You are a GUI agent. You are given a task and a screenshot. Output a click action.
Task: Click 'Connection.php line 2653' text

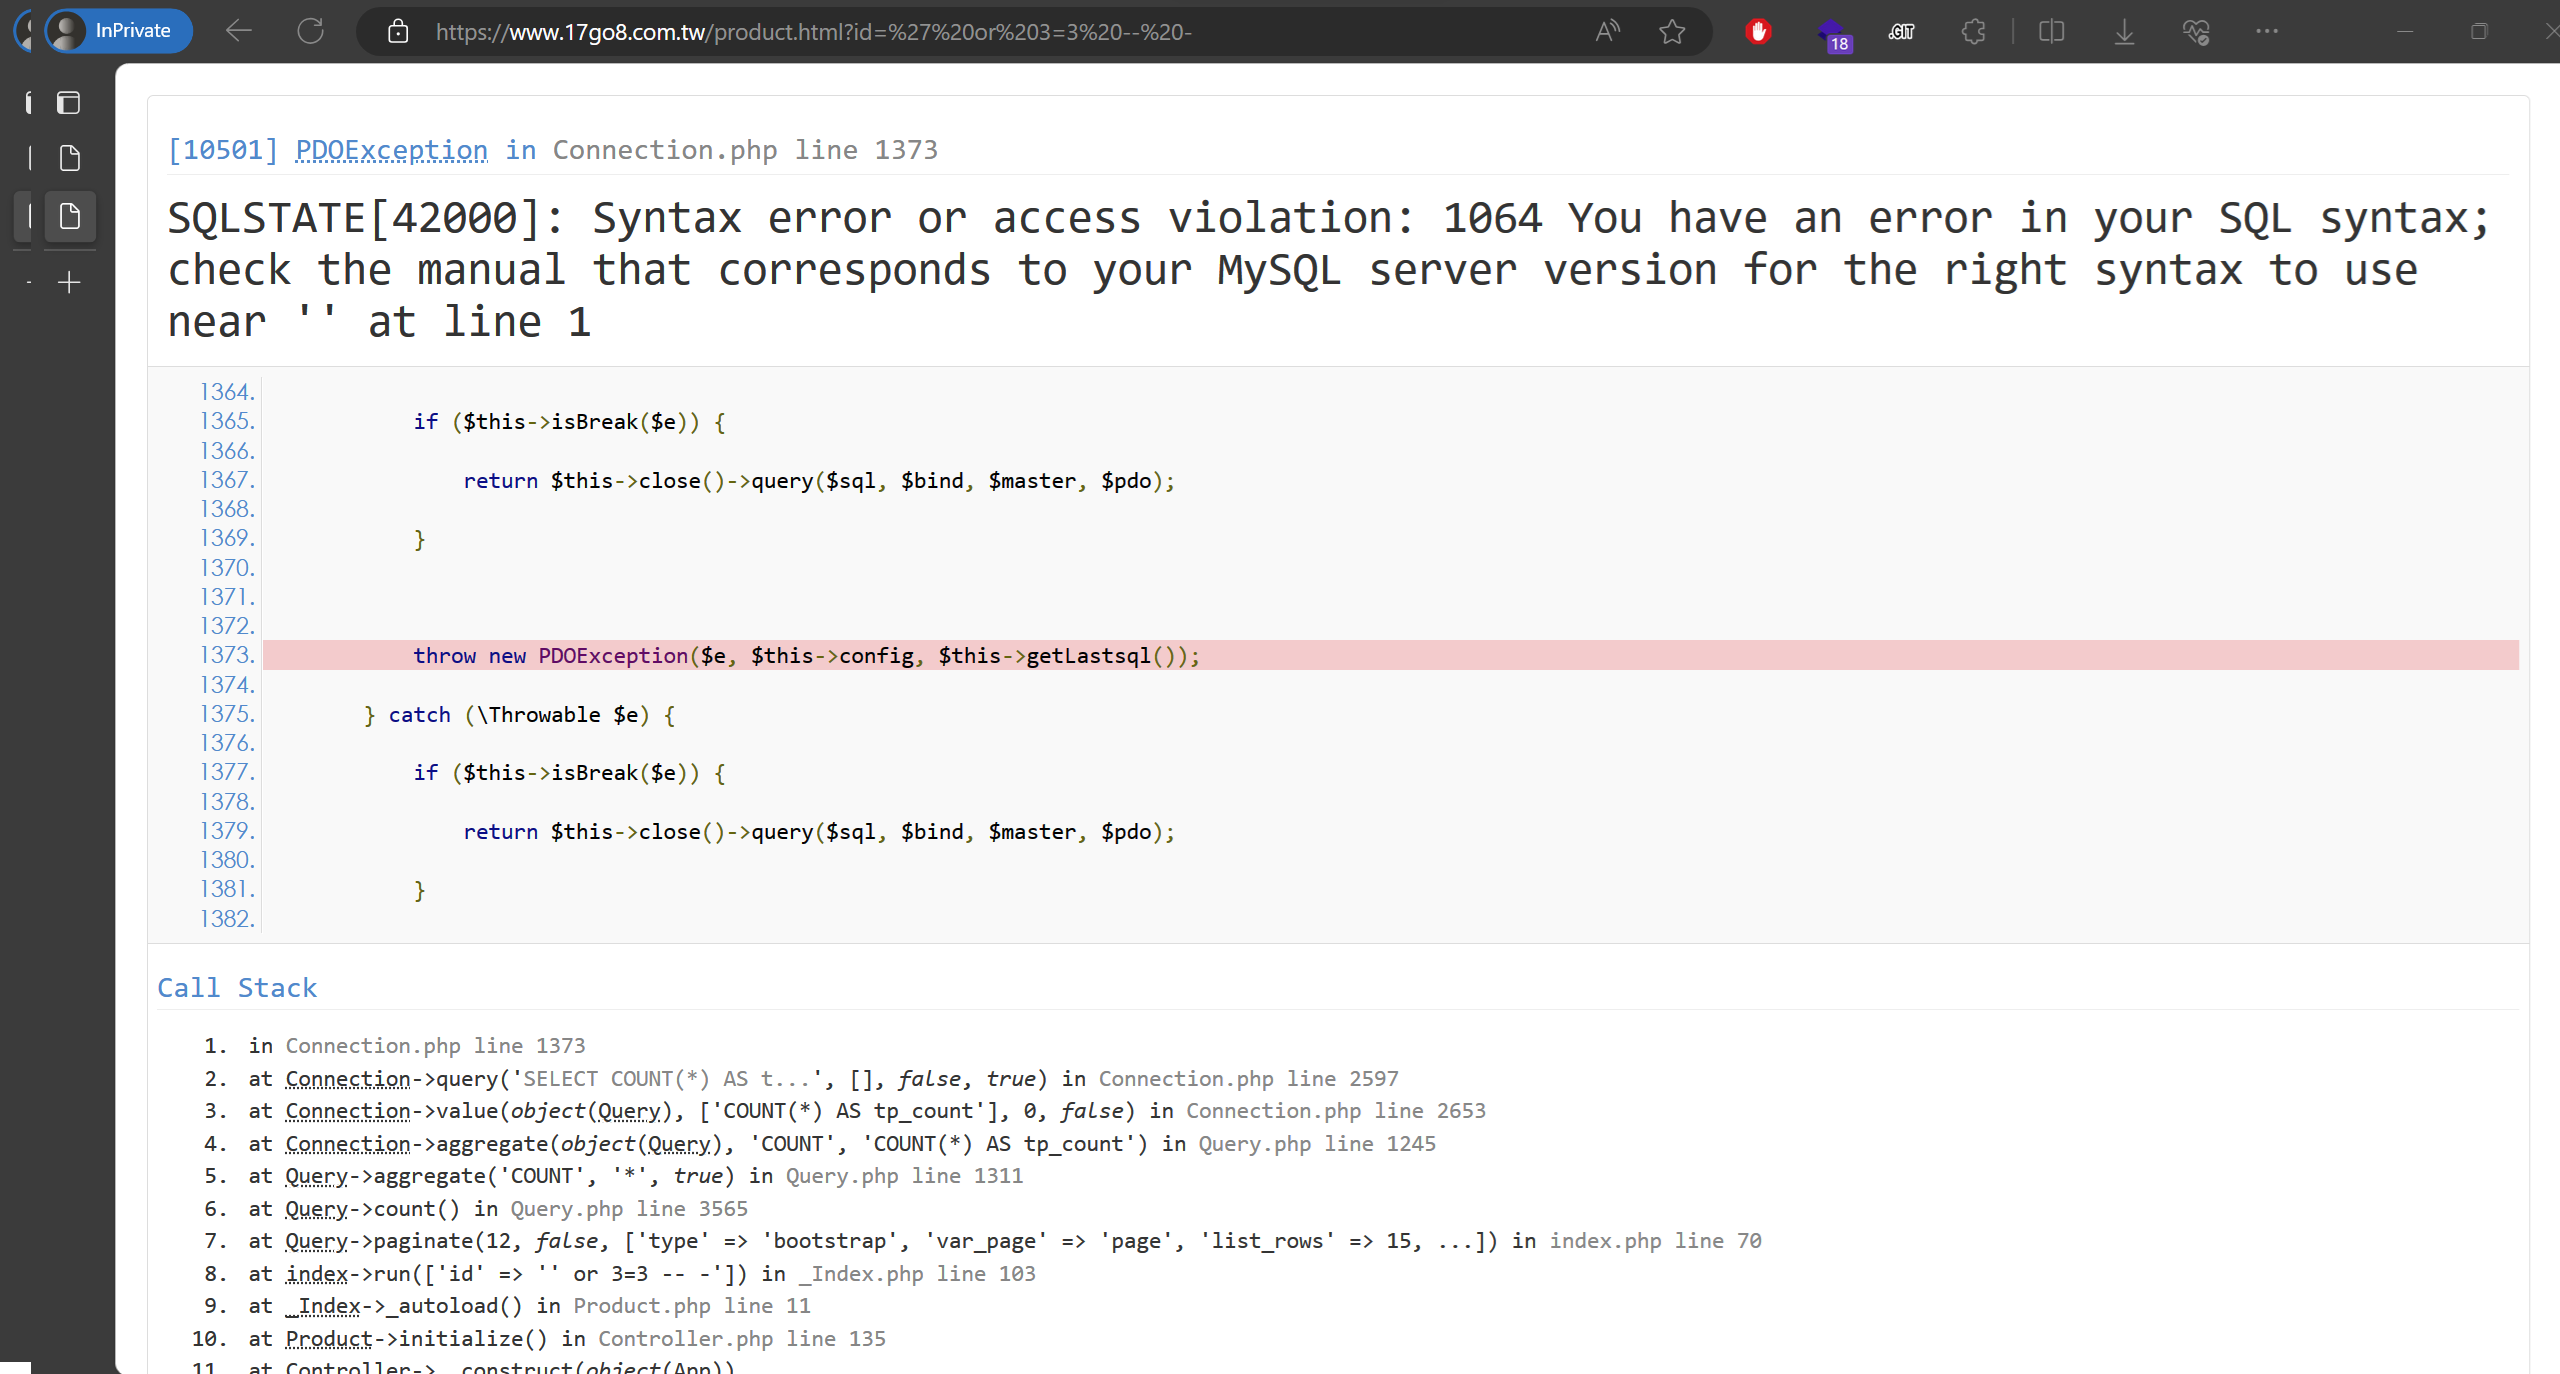(1336, 1111)
